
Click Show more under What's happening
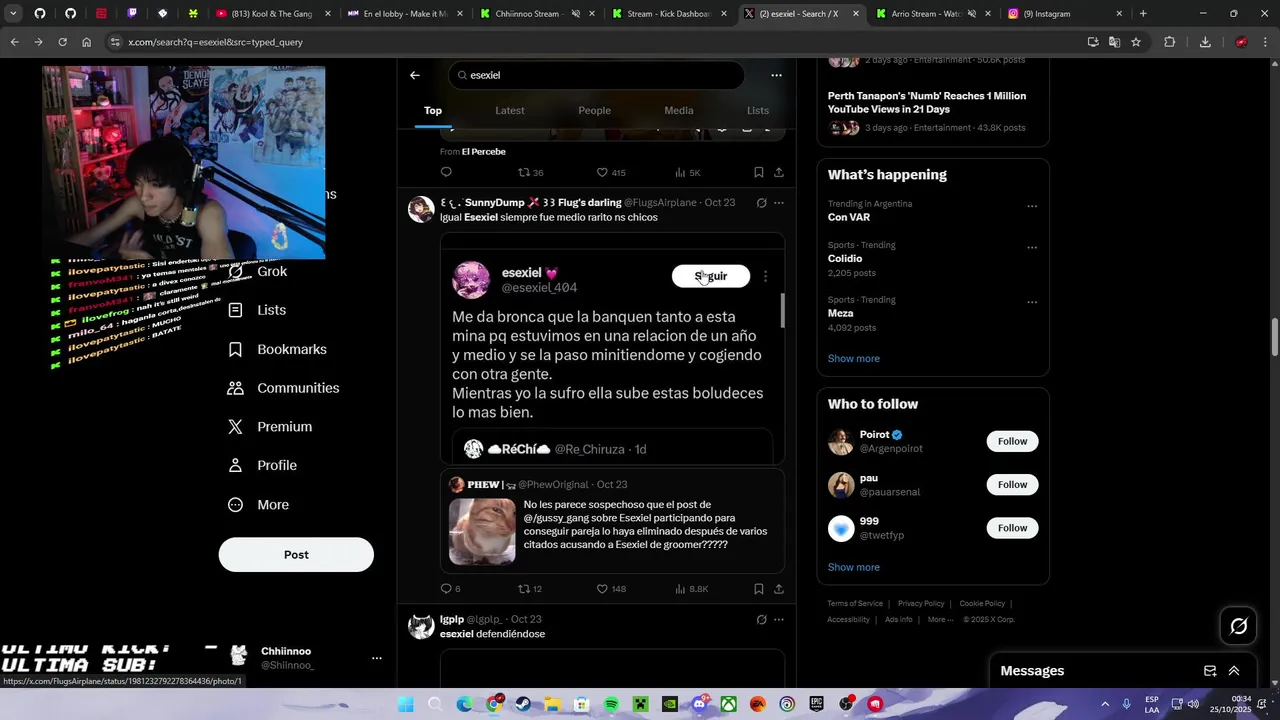[x=853, y=359]
